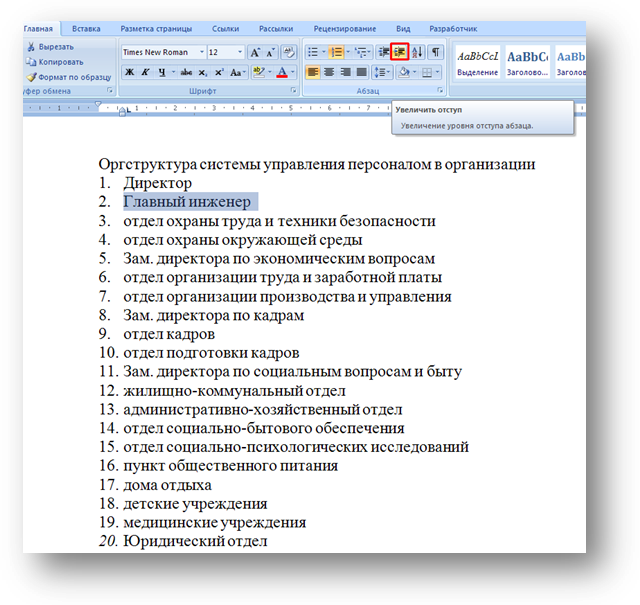This screenshot has width=640, height=605.
Task: Click the Increase Indent icon
Action: coord(400,52)
